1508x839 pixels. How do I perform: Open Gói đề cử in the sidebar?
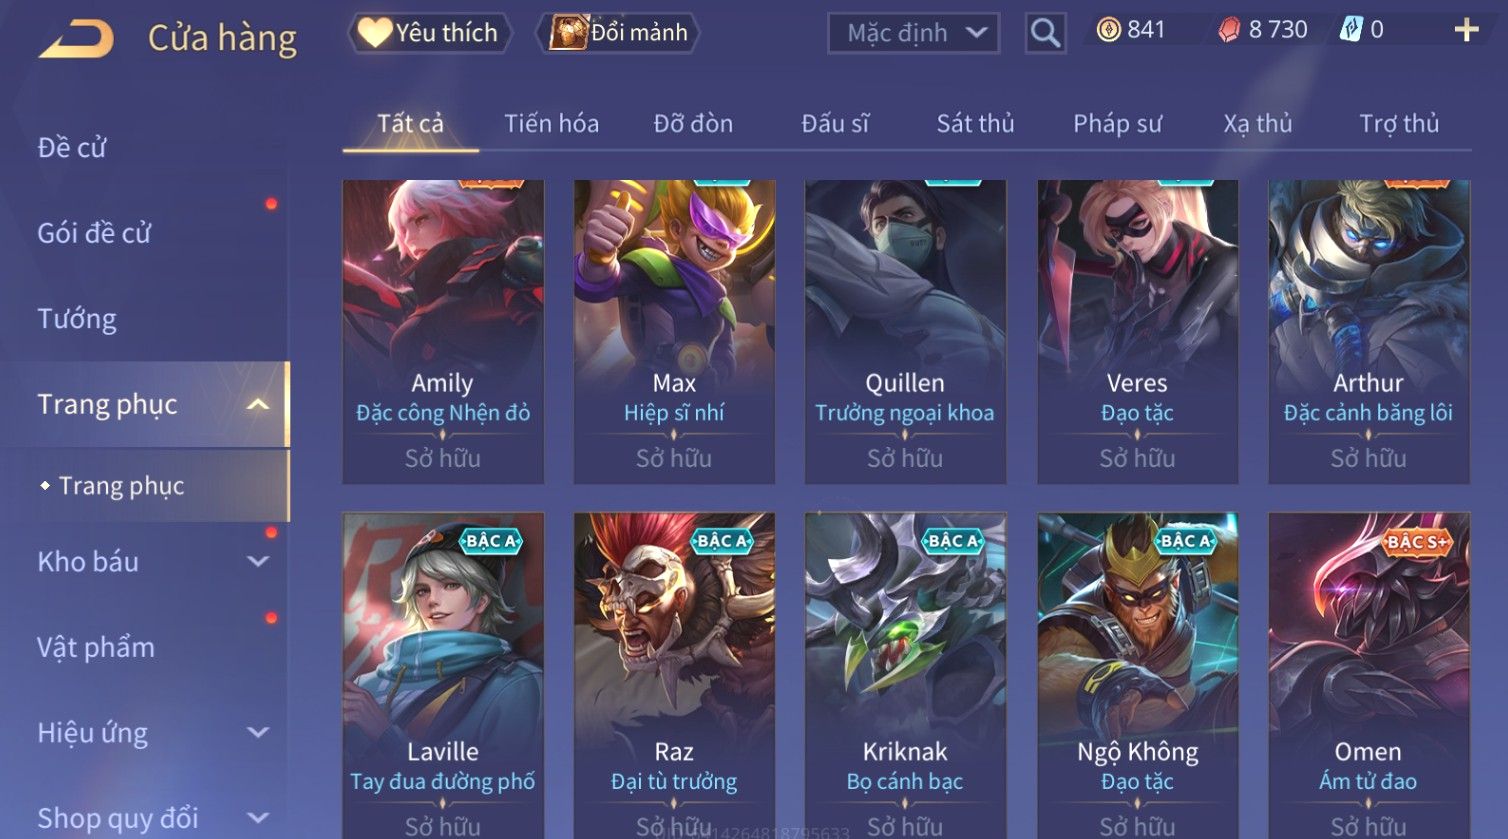(x=94, y=233)
